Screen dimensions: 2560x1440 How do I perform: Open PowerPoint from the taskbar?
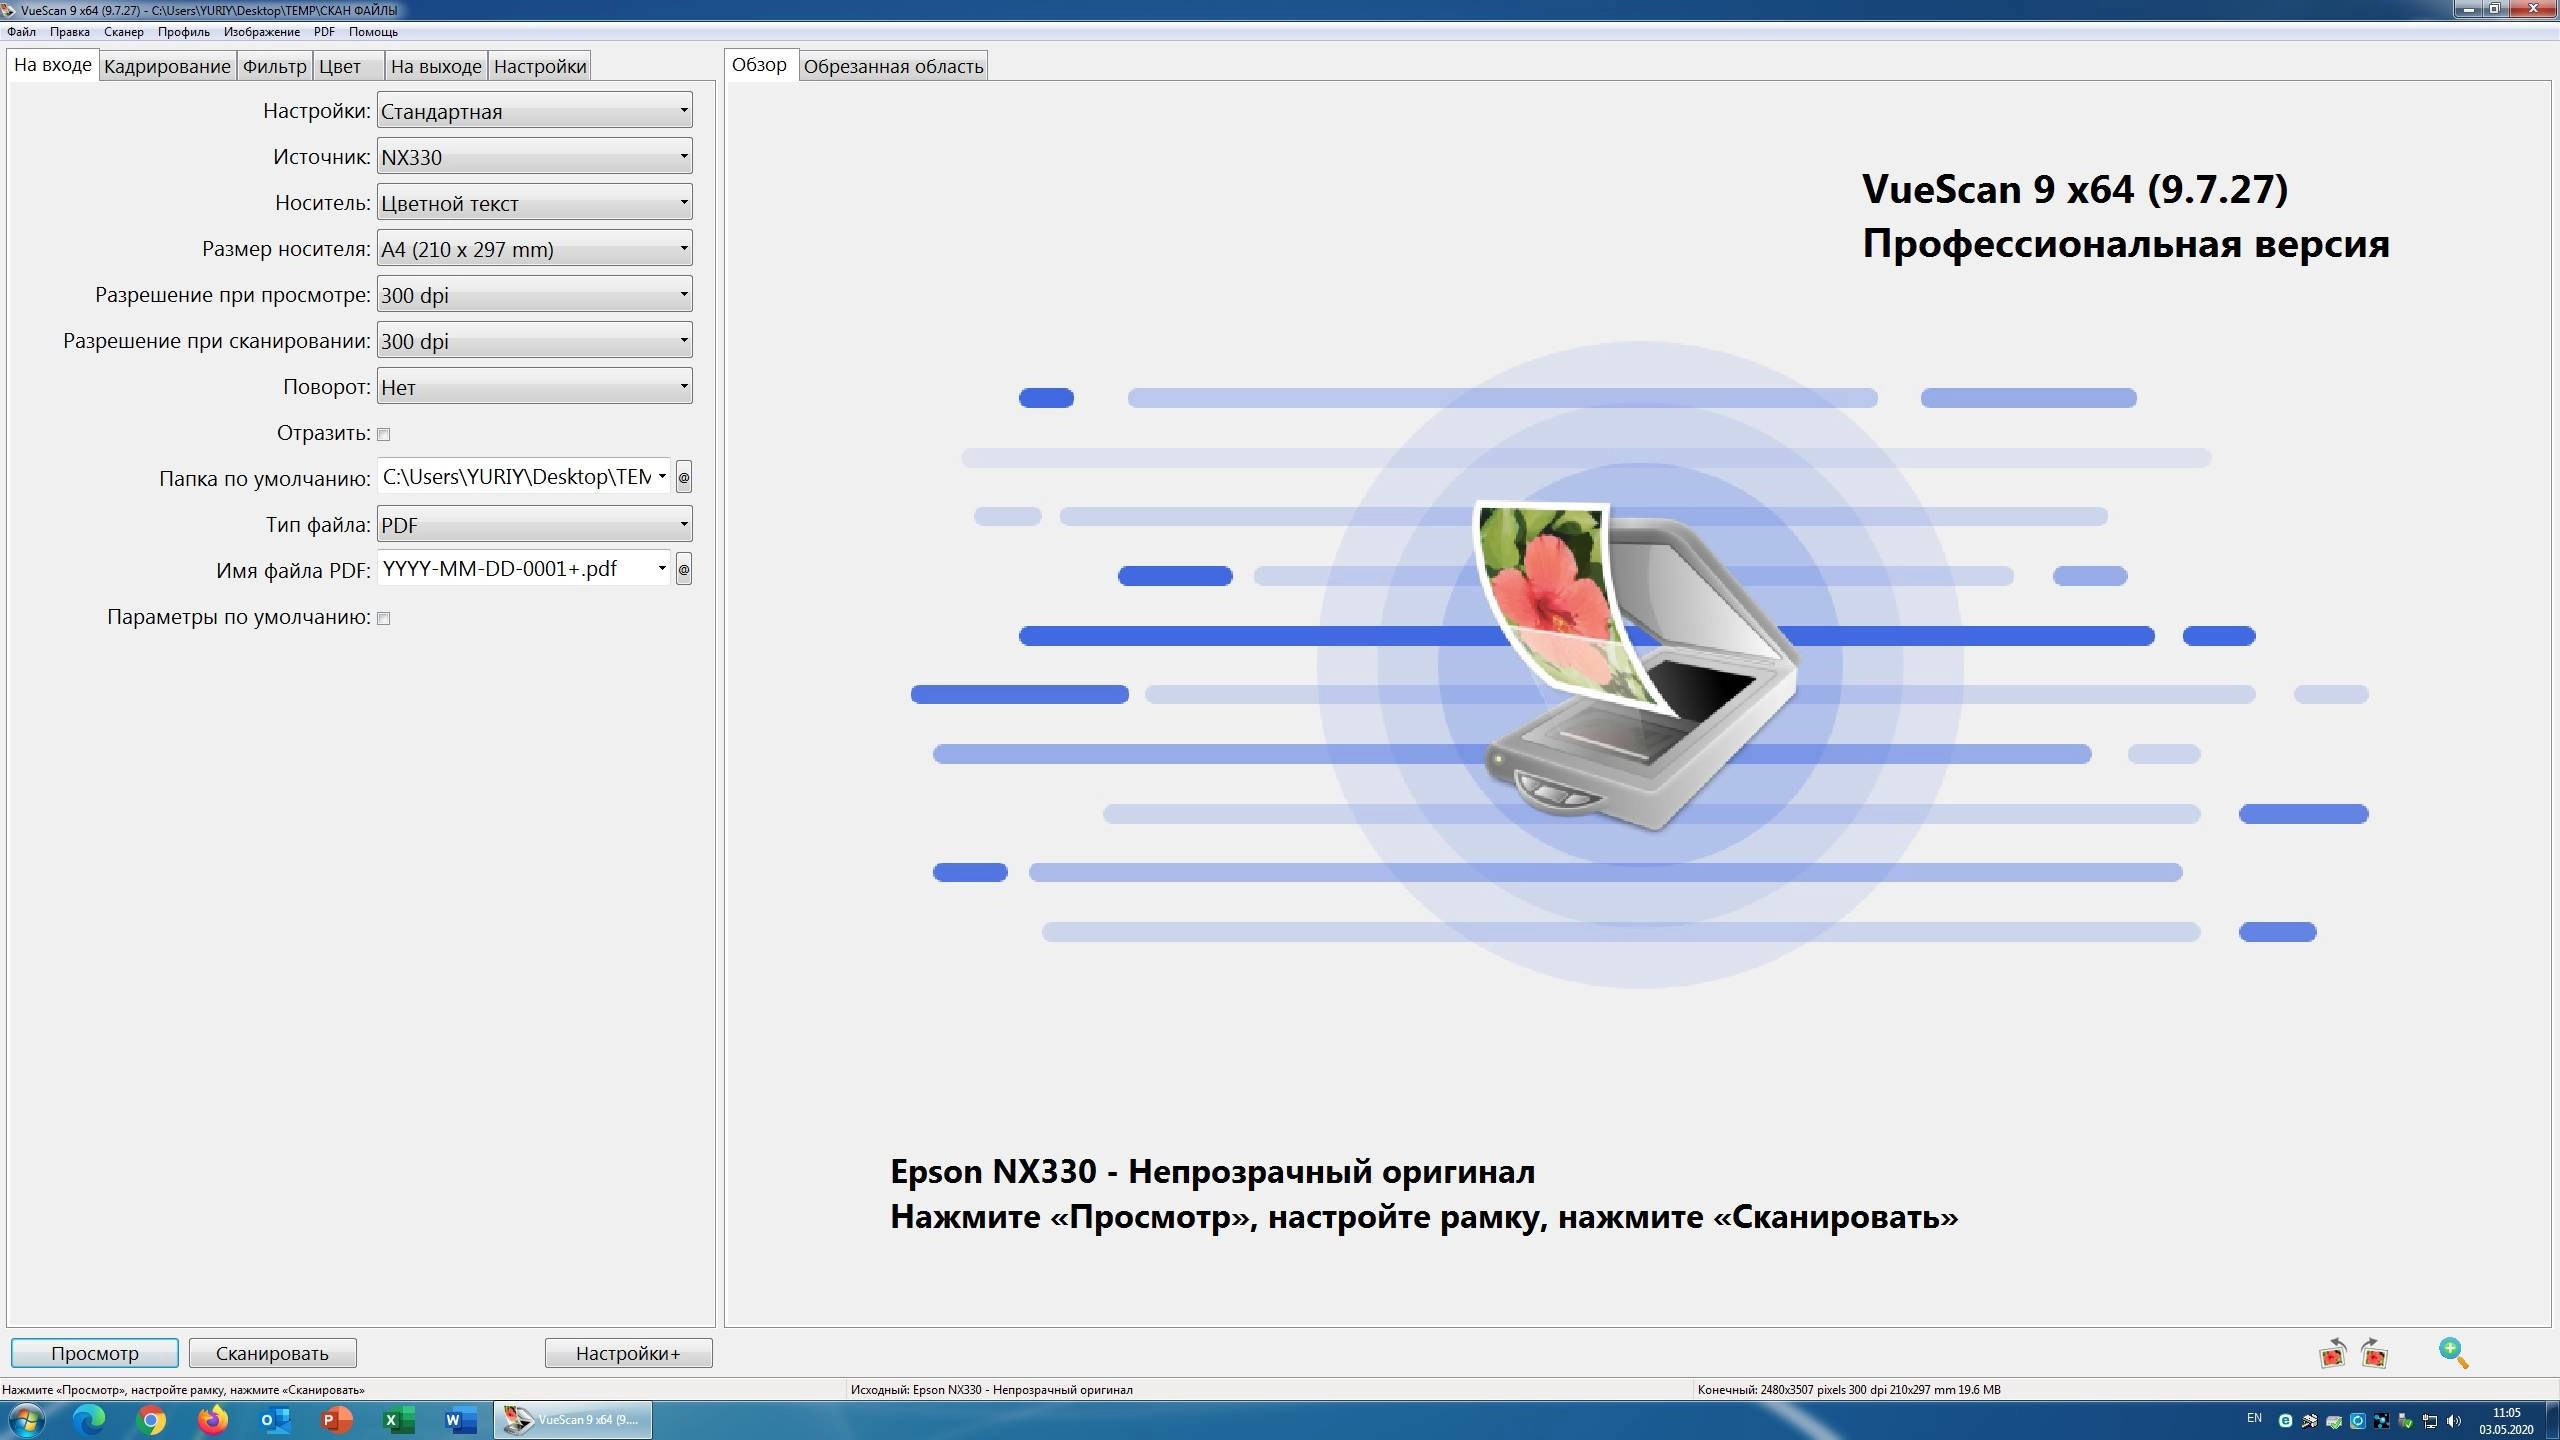point(337,1420)
